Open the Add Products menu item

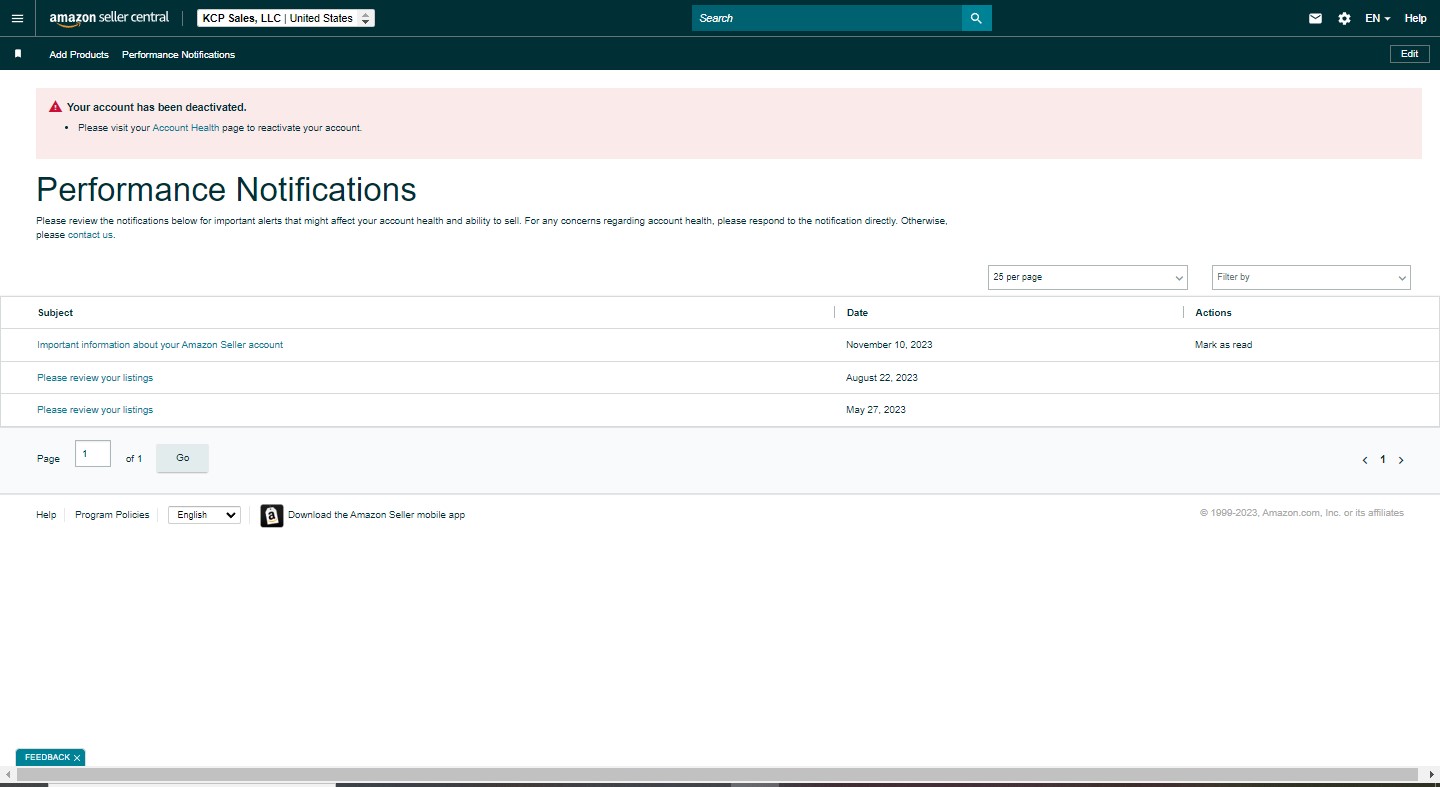coord(79,54)
